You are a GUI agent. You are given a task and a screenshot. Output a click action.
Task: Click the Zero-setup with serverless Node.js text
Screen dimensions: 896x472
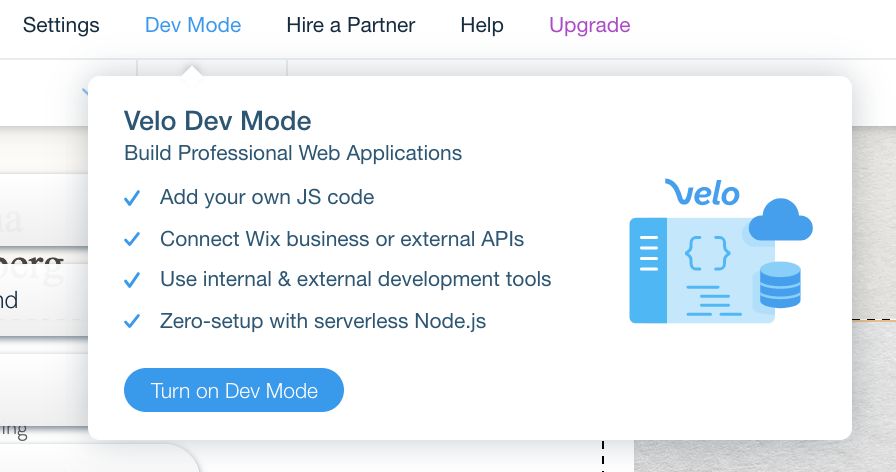tap(323, 321)
